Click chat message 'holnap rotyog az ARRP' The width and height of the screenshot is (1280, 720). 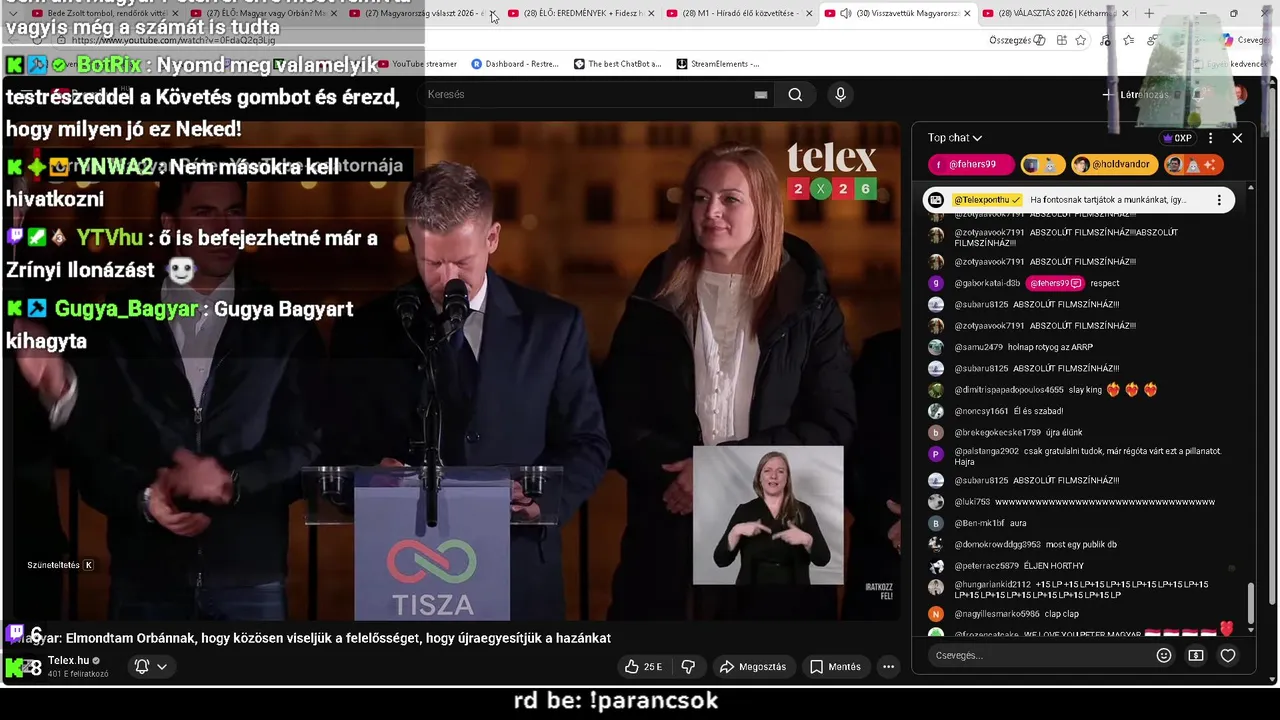click(1048, 347)
